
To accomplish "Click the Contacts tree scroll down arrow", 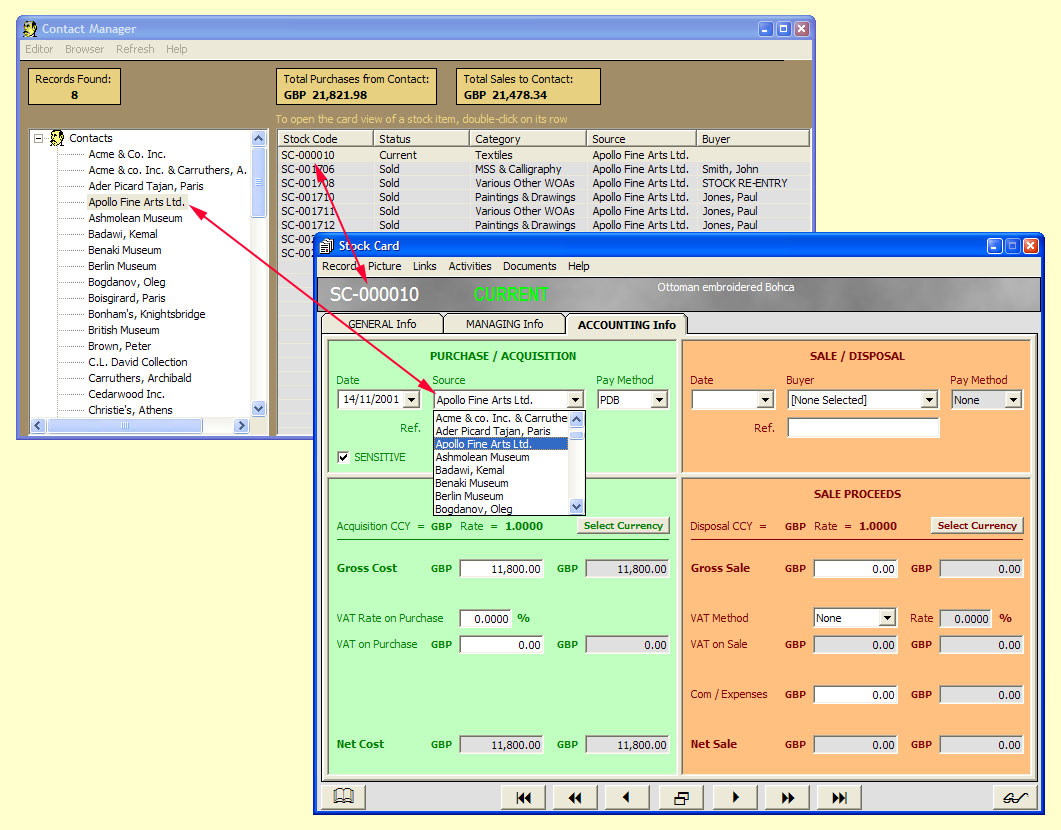I will tap(258, 409).
